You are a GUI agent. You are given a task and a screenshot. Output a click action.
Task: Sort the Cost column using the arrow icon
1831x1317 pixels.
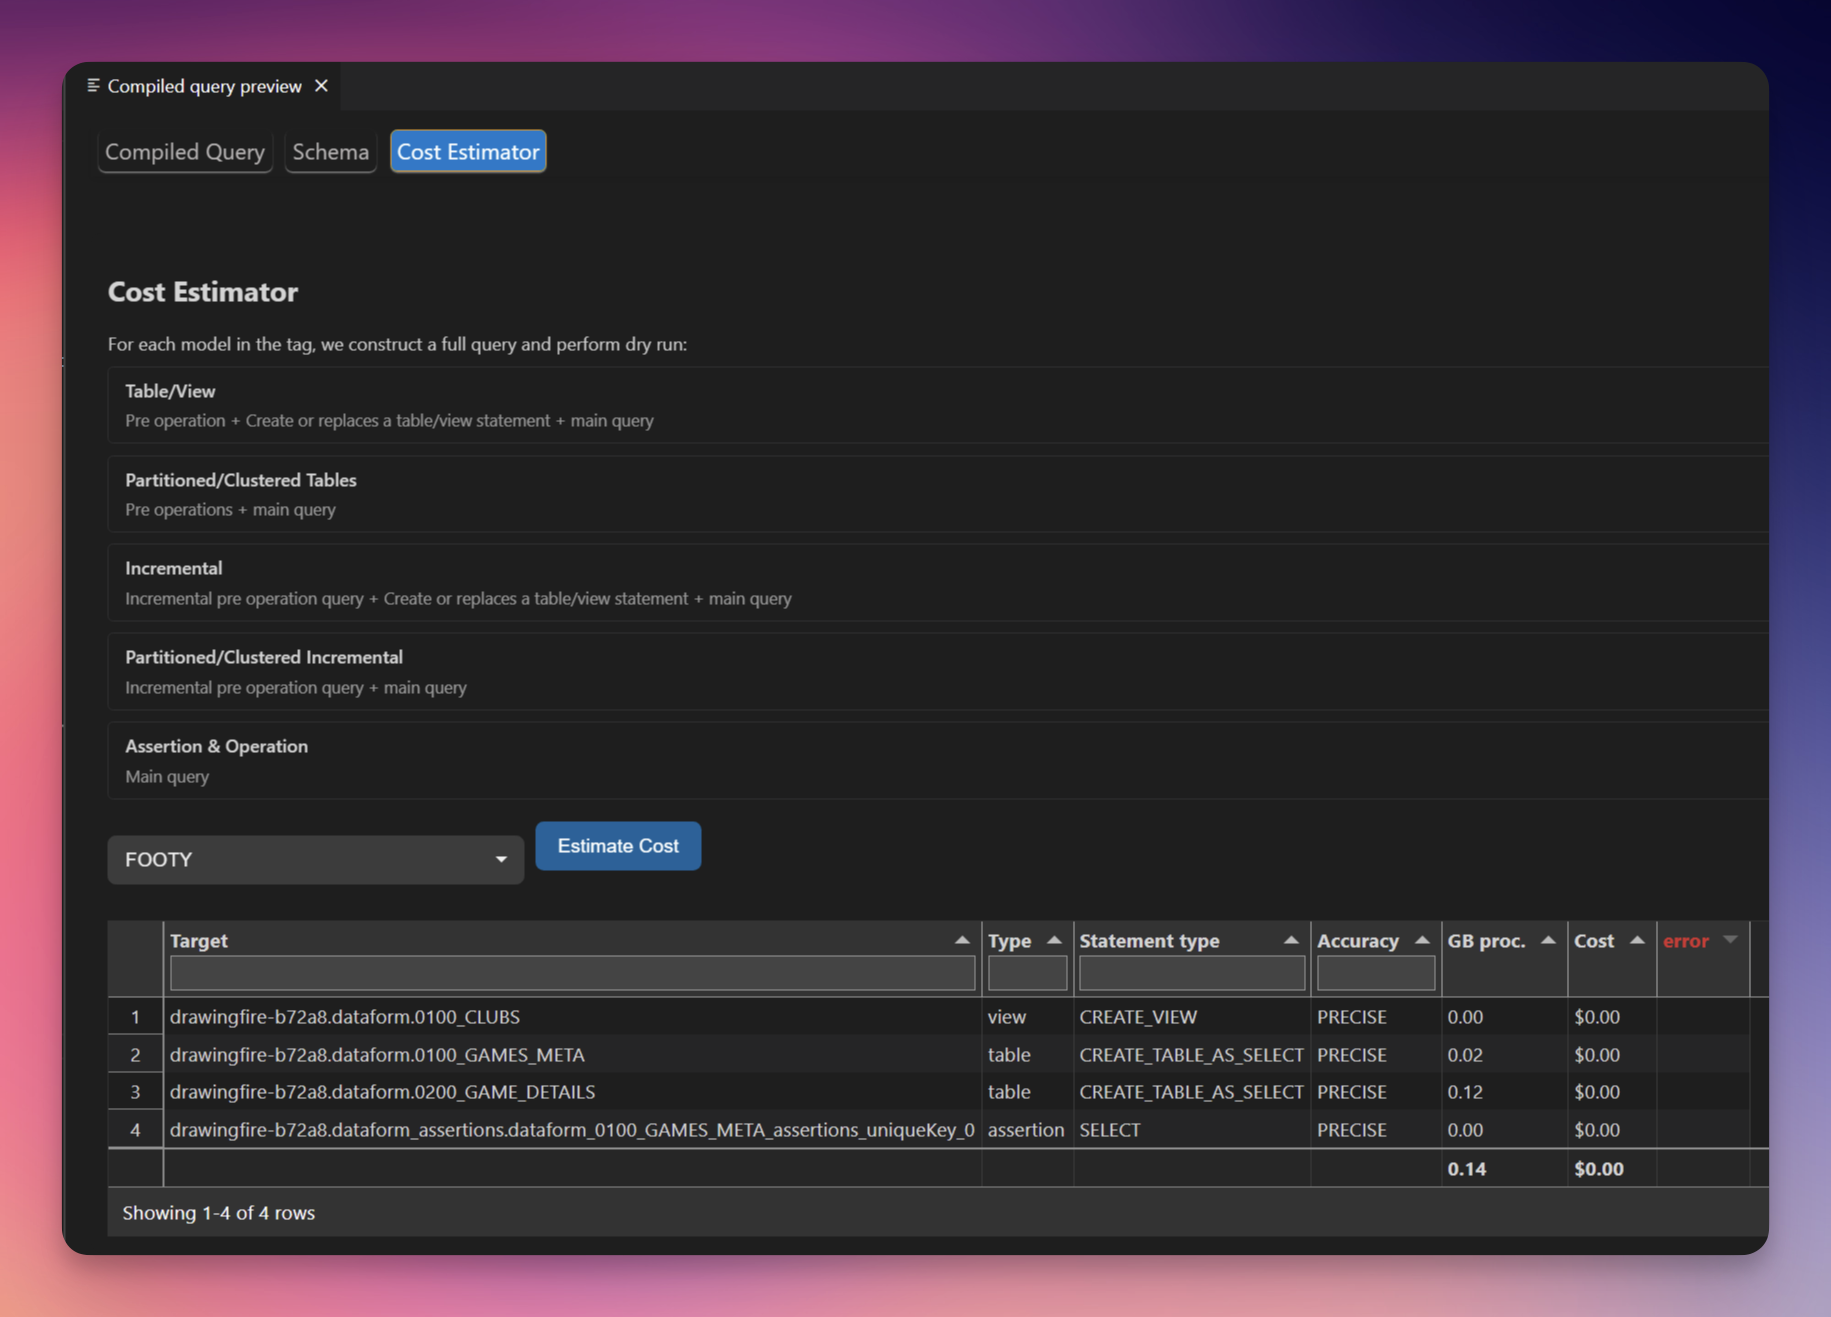[1638, 940]
